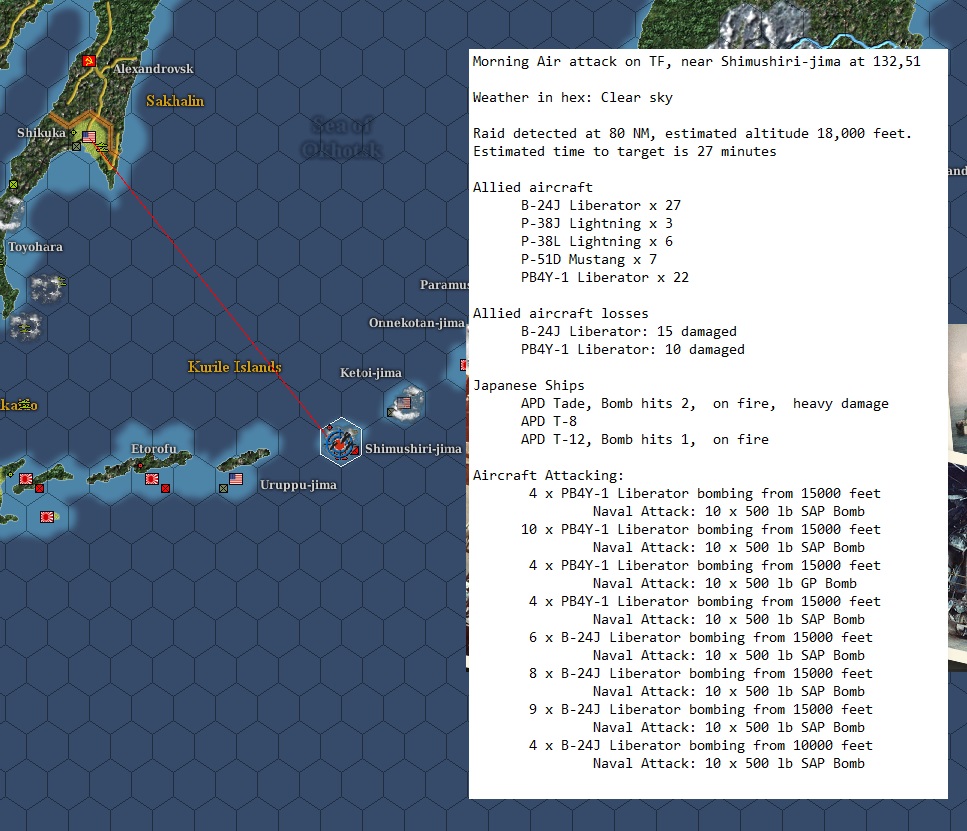Click the small yellow-green dot marker next to Shikuka label
The image size is (967, 831).
click(x=73, y=133)
